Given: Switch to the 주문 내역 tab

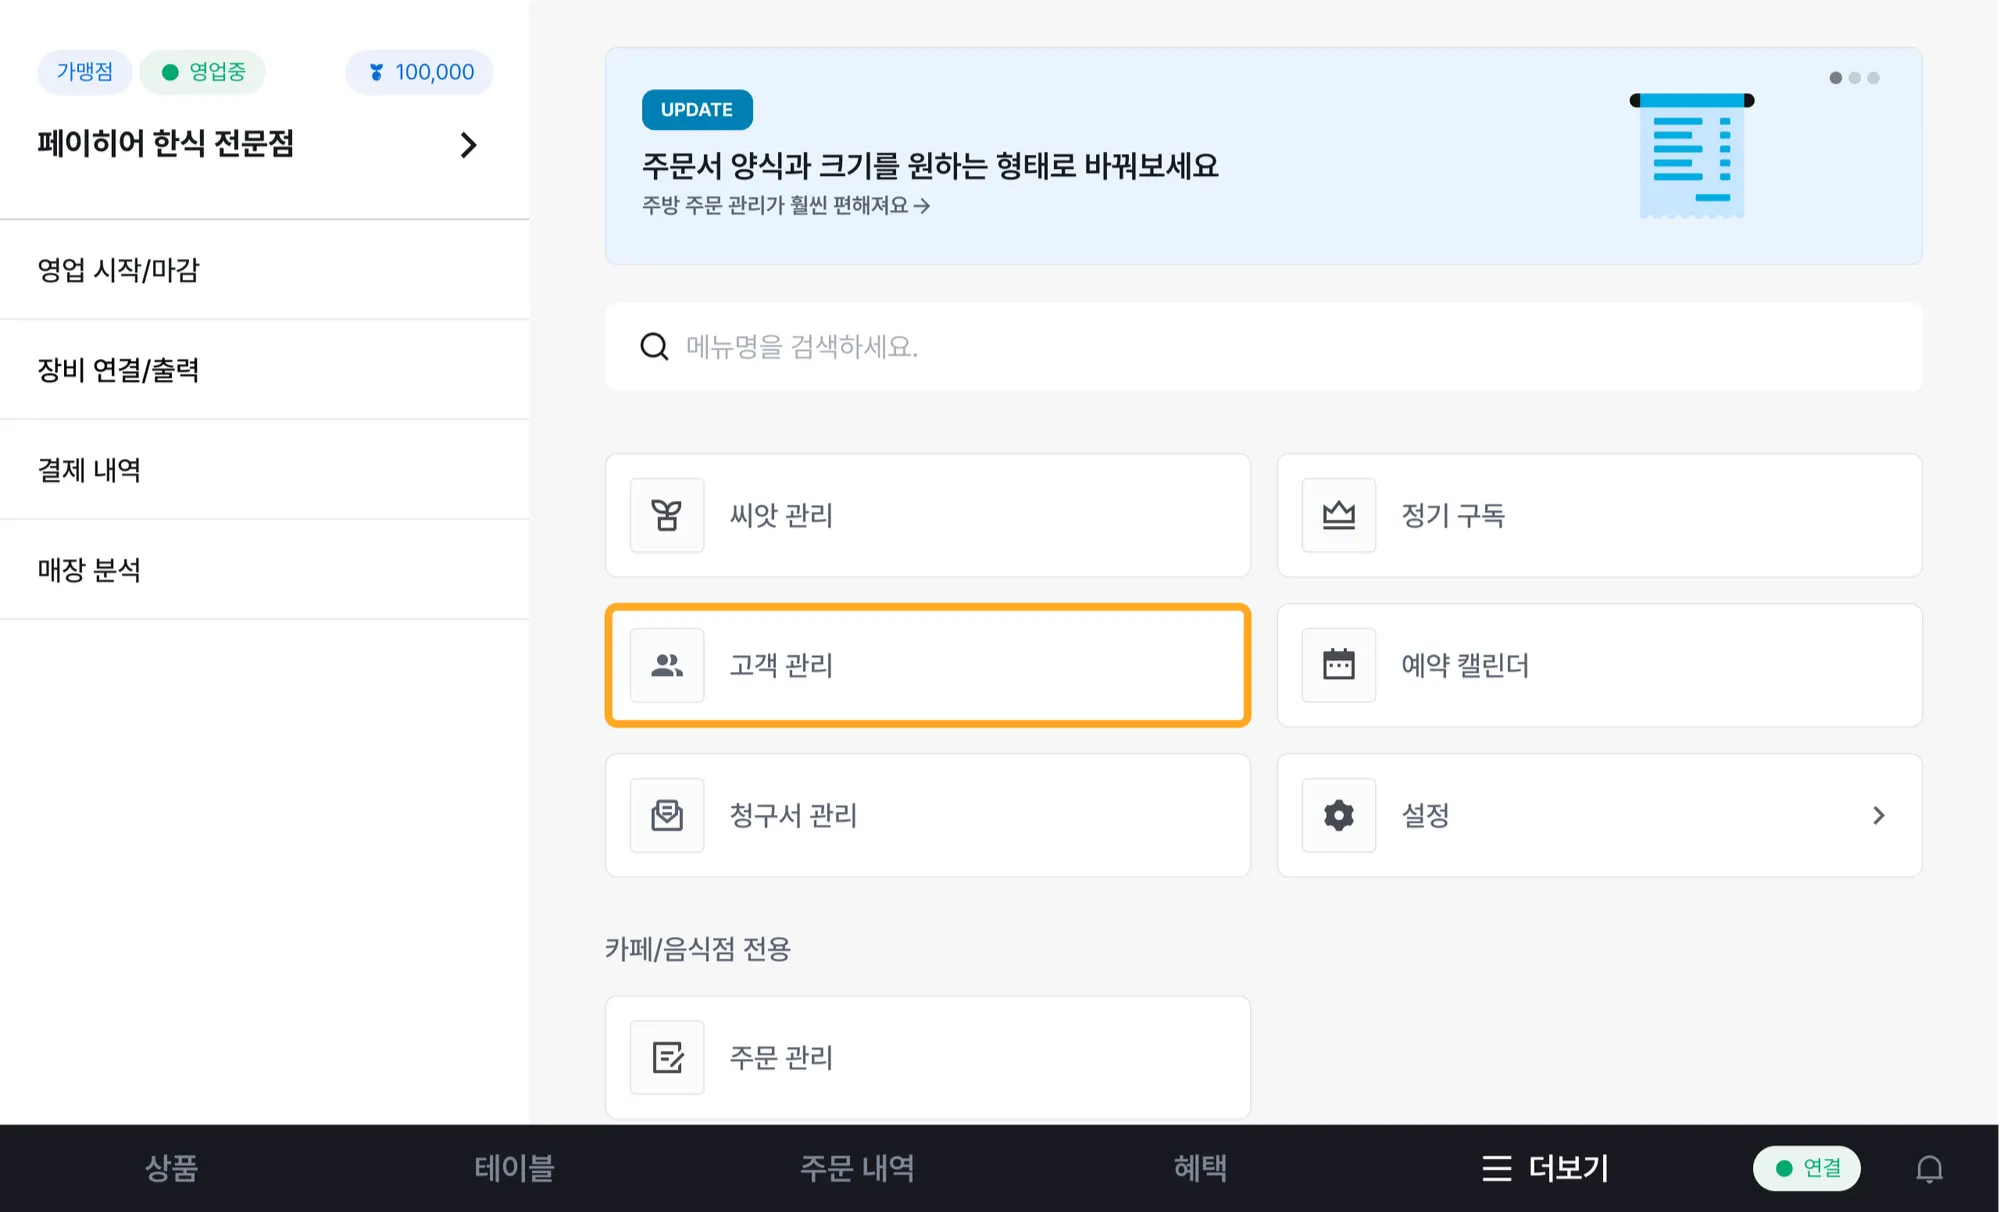Looking at the screenshot, I should tap(857, 1168).
